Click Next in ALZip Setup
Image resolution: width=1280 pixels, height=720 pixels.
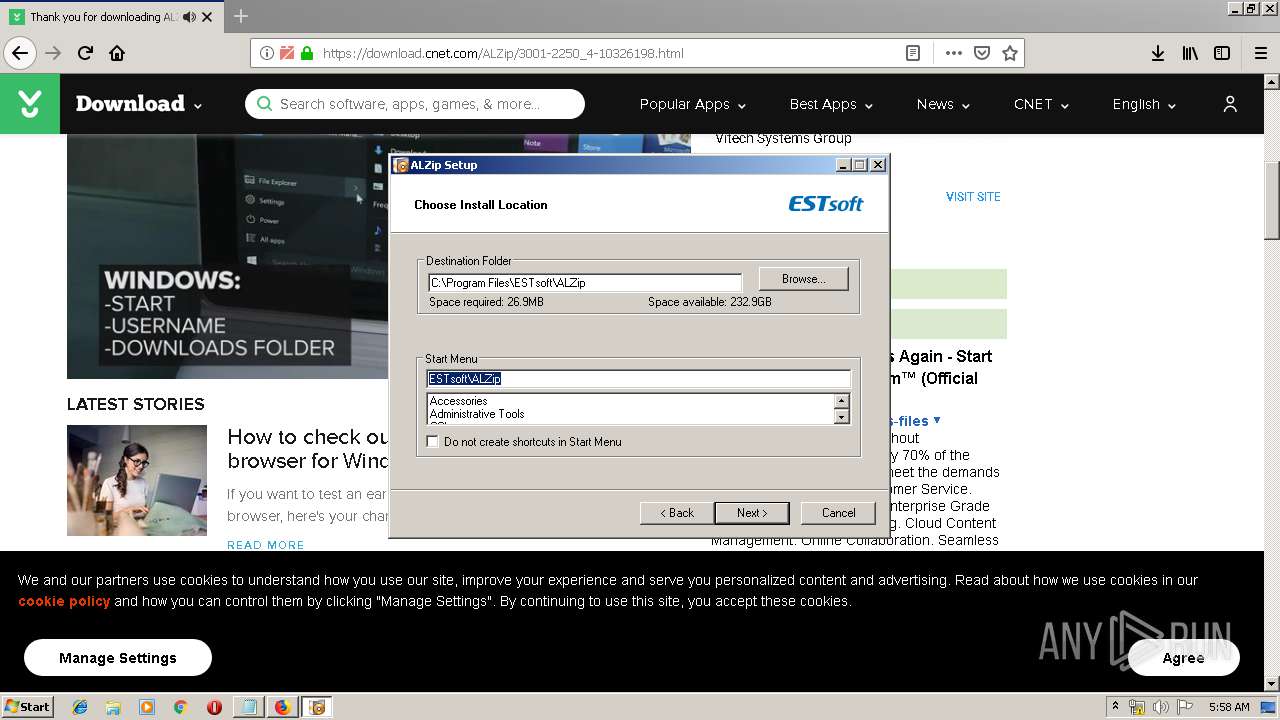tap(752, 513)
